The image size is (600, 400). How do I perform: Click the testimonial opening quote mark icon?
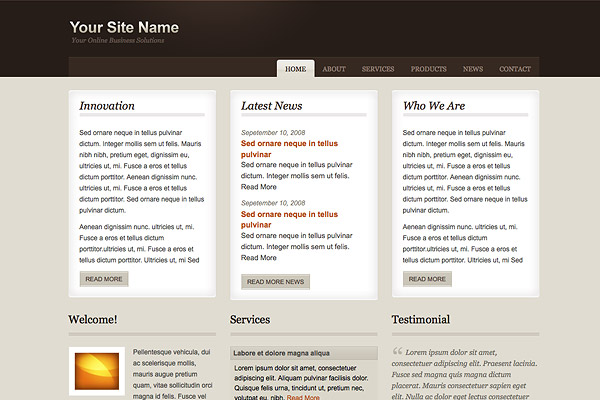click(397, 351)
